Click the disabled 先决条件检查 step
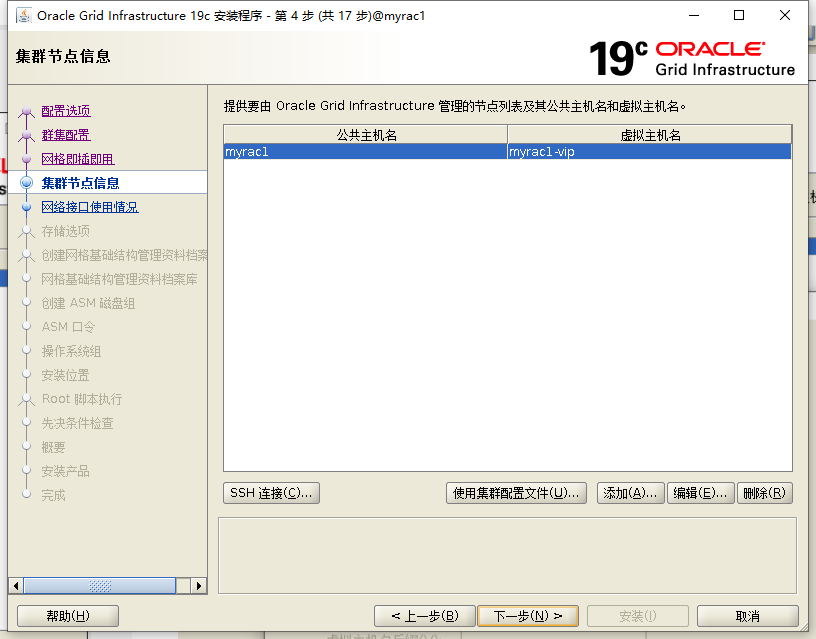816x639 pixels. [77, 423]
